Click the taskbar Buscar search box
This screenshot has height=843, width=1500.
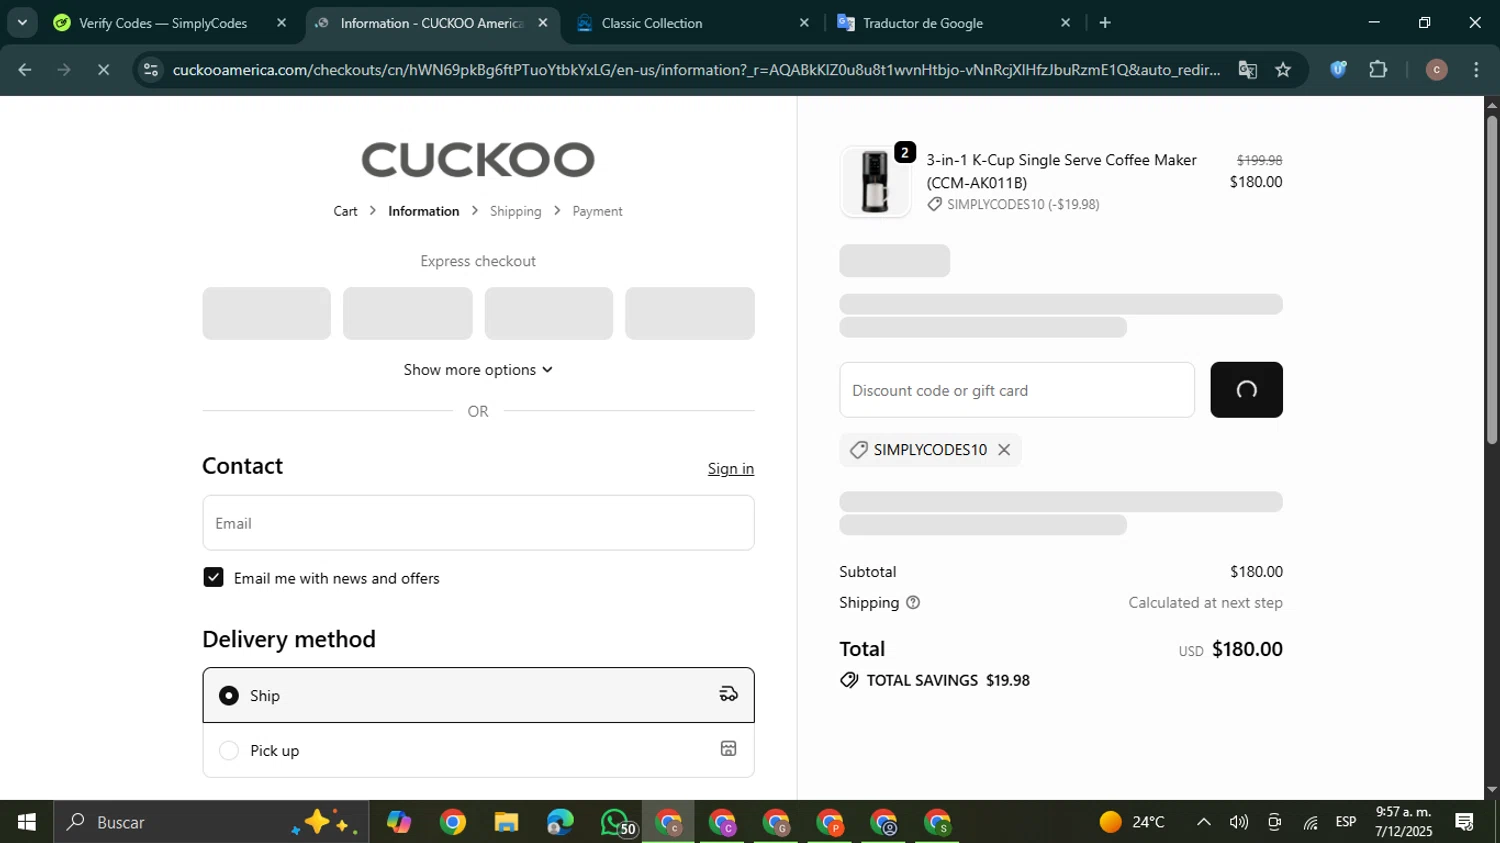(x=212, y=822)
